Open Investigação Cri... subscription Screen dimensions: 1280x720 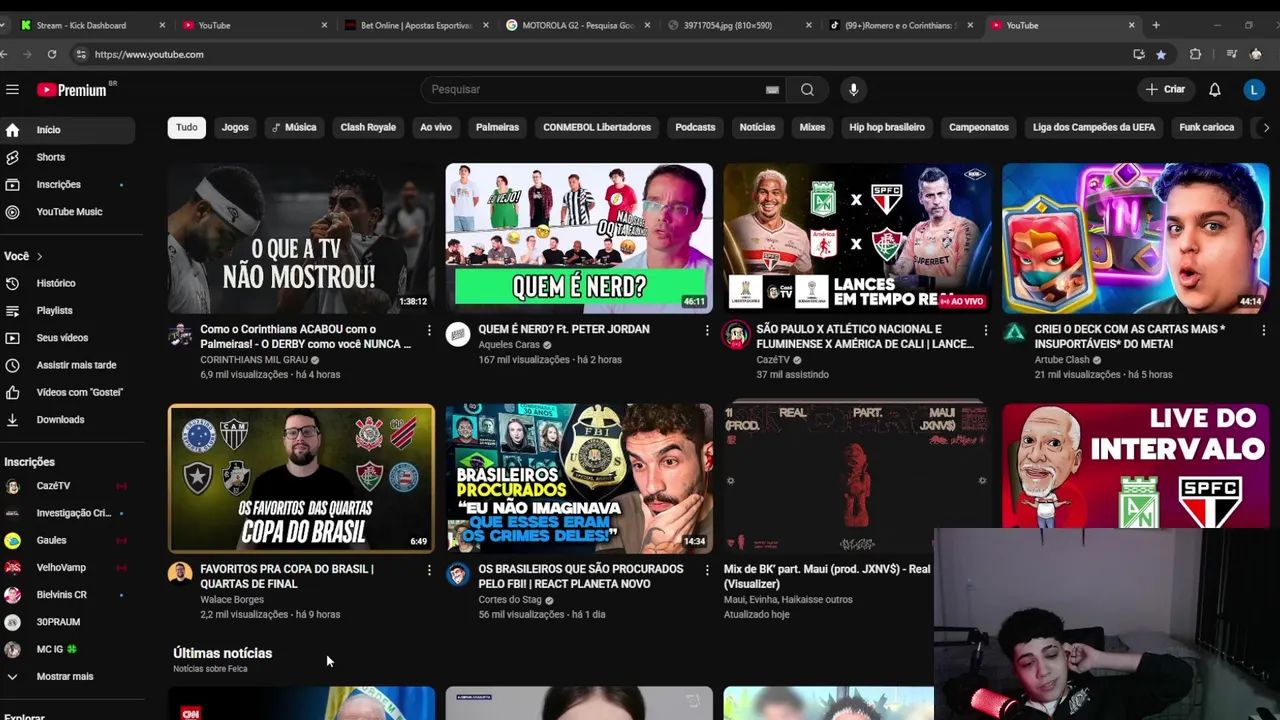67,513
